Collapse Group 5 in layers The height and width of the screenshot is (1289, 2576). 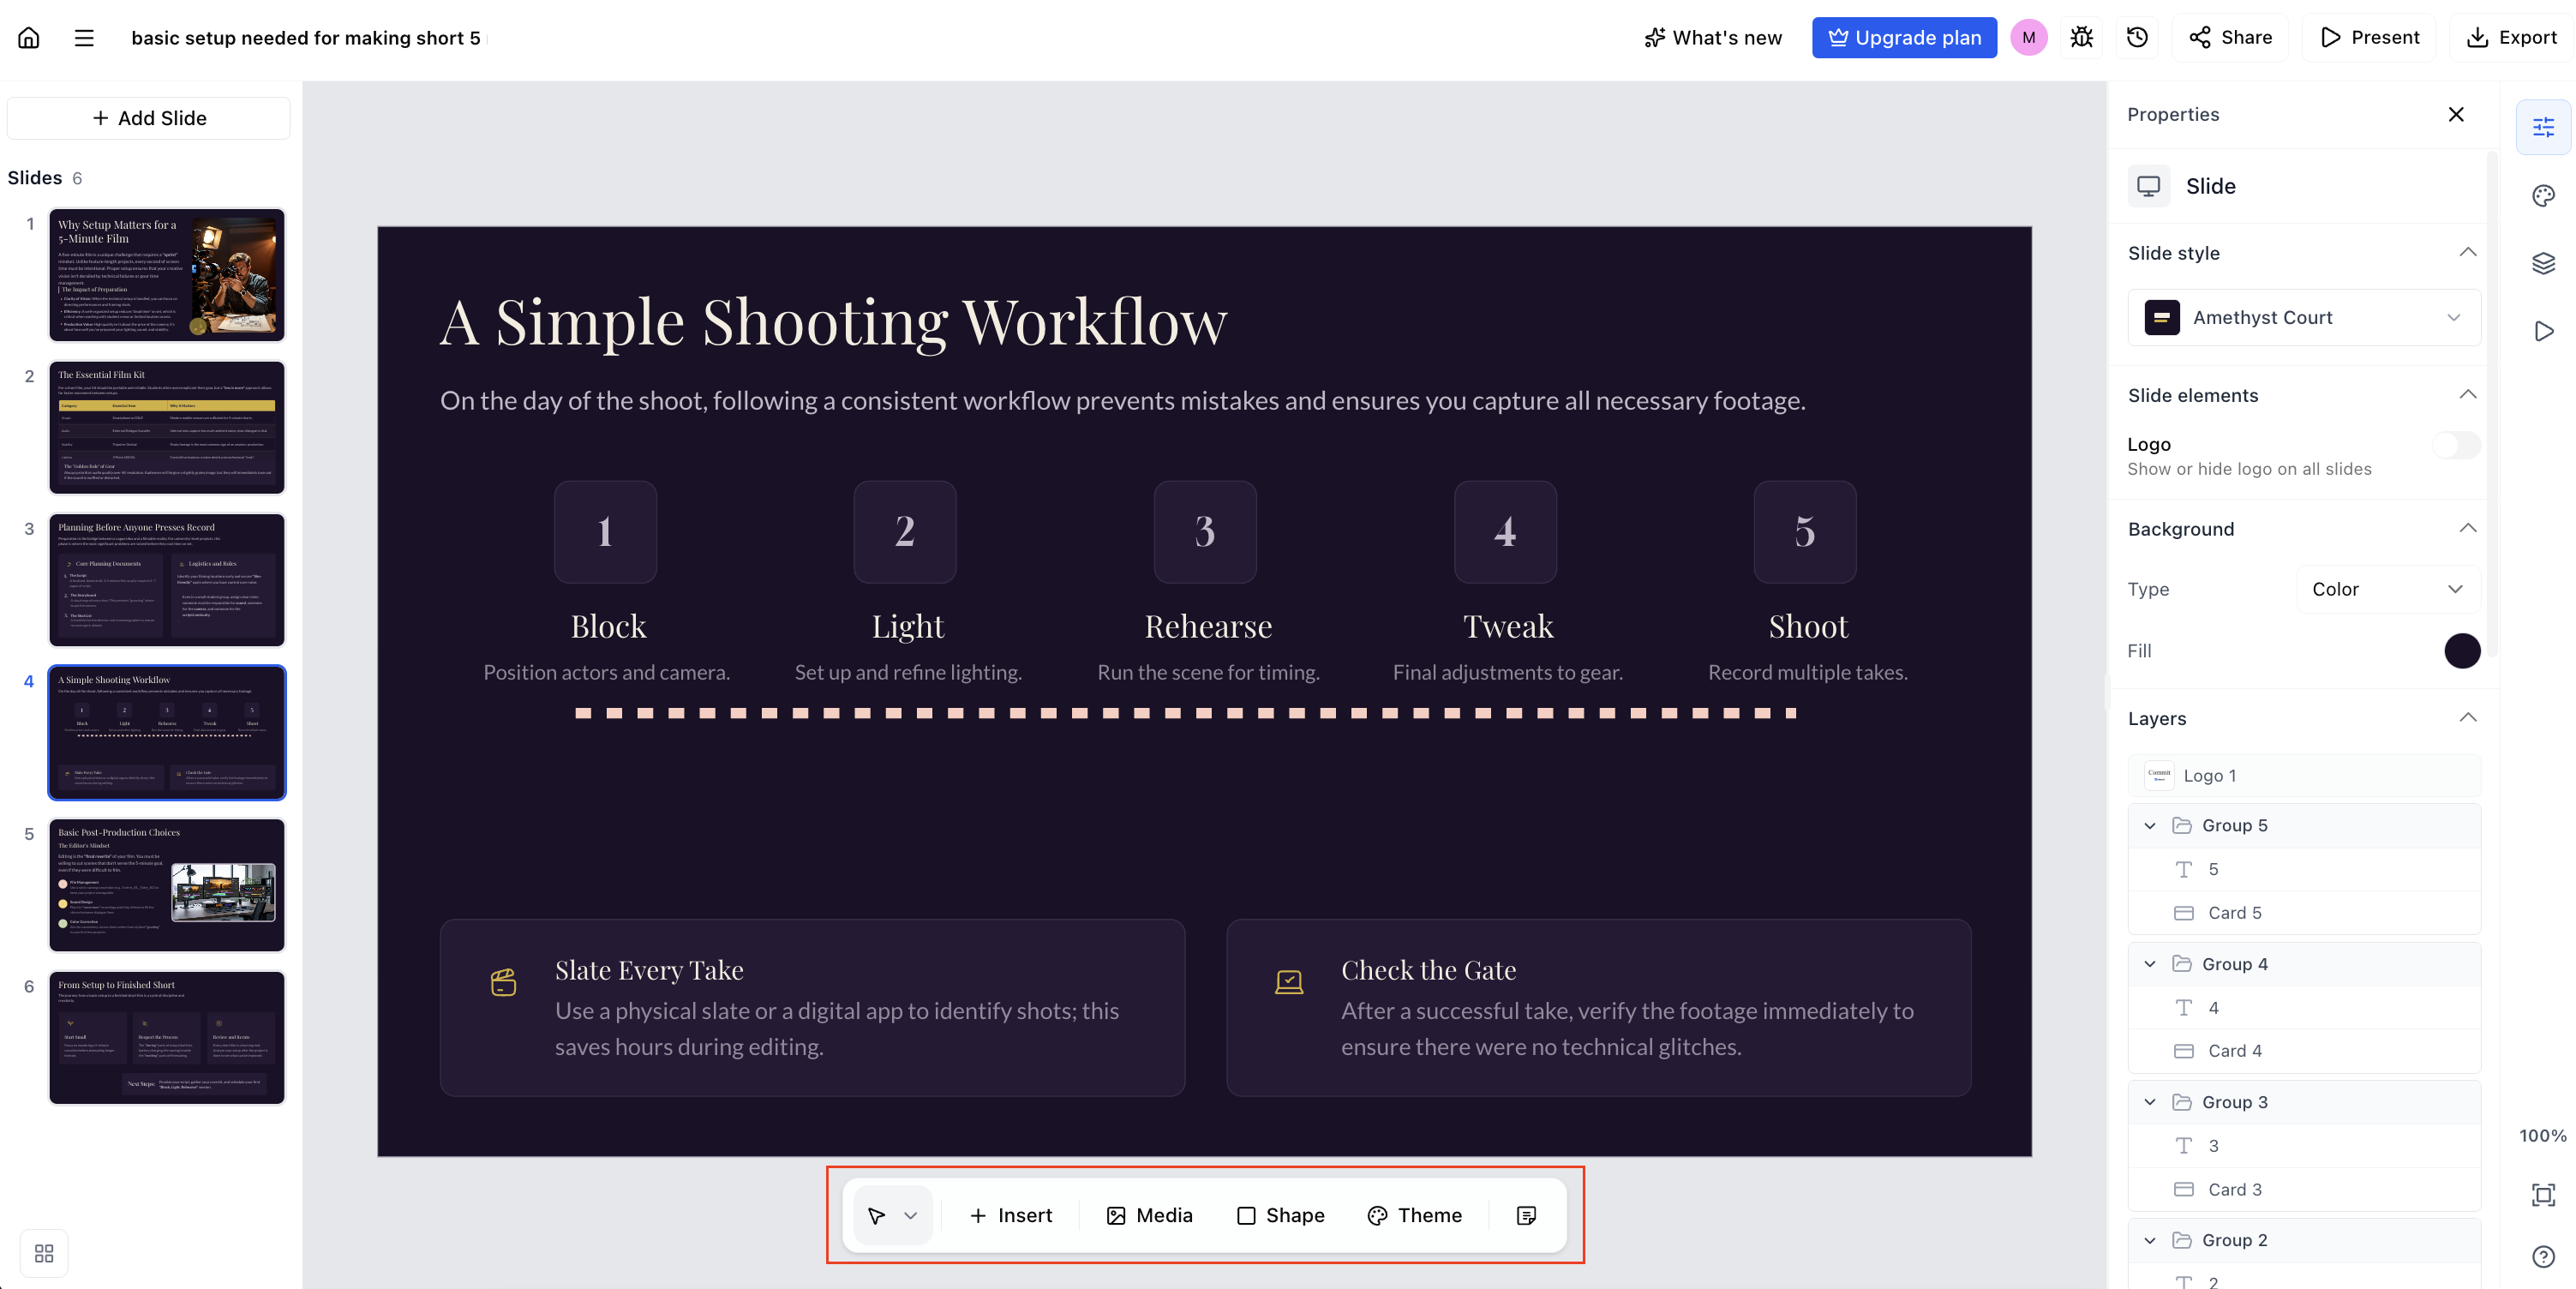coord(2150,826)
